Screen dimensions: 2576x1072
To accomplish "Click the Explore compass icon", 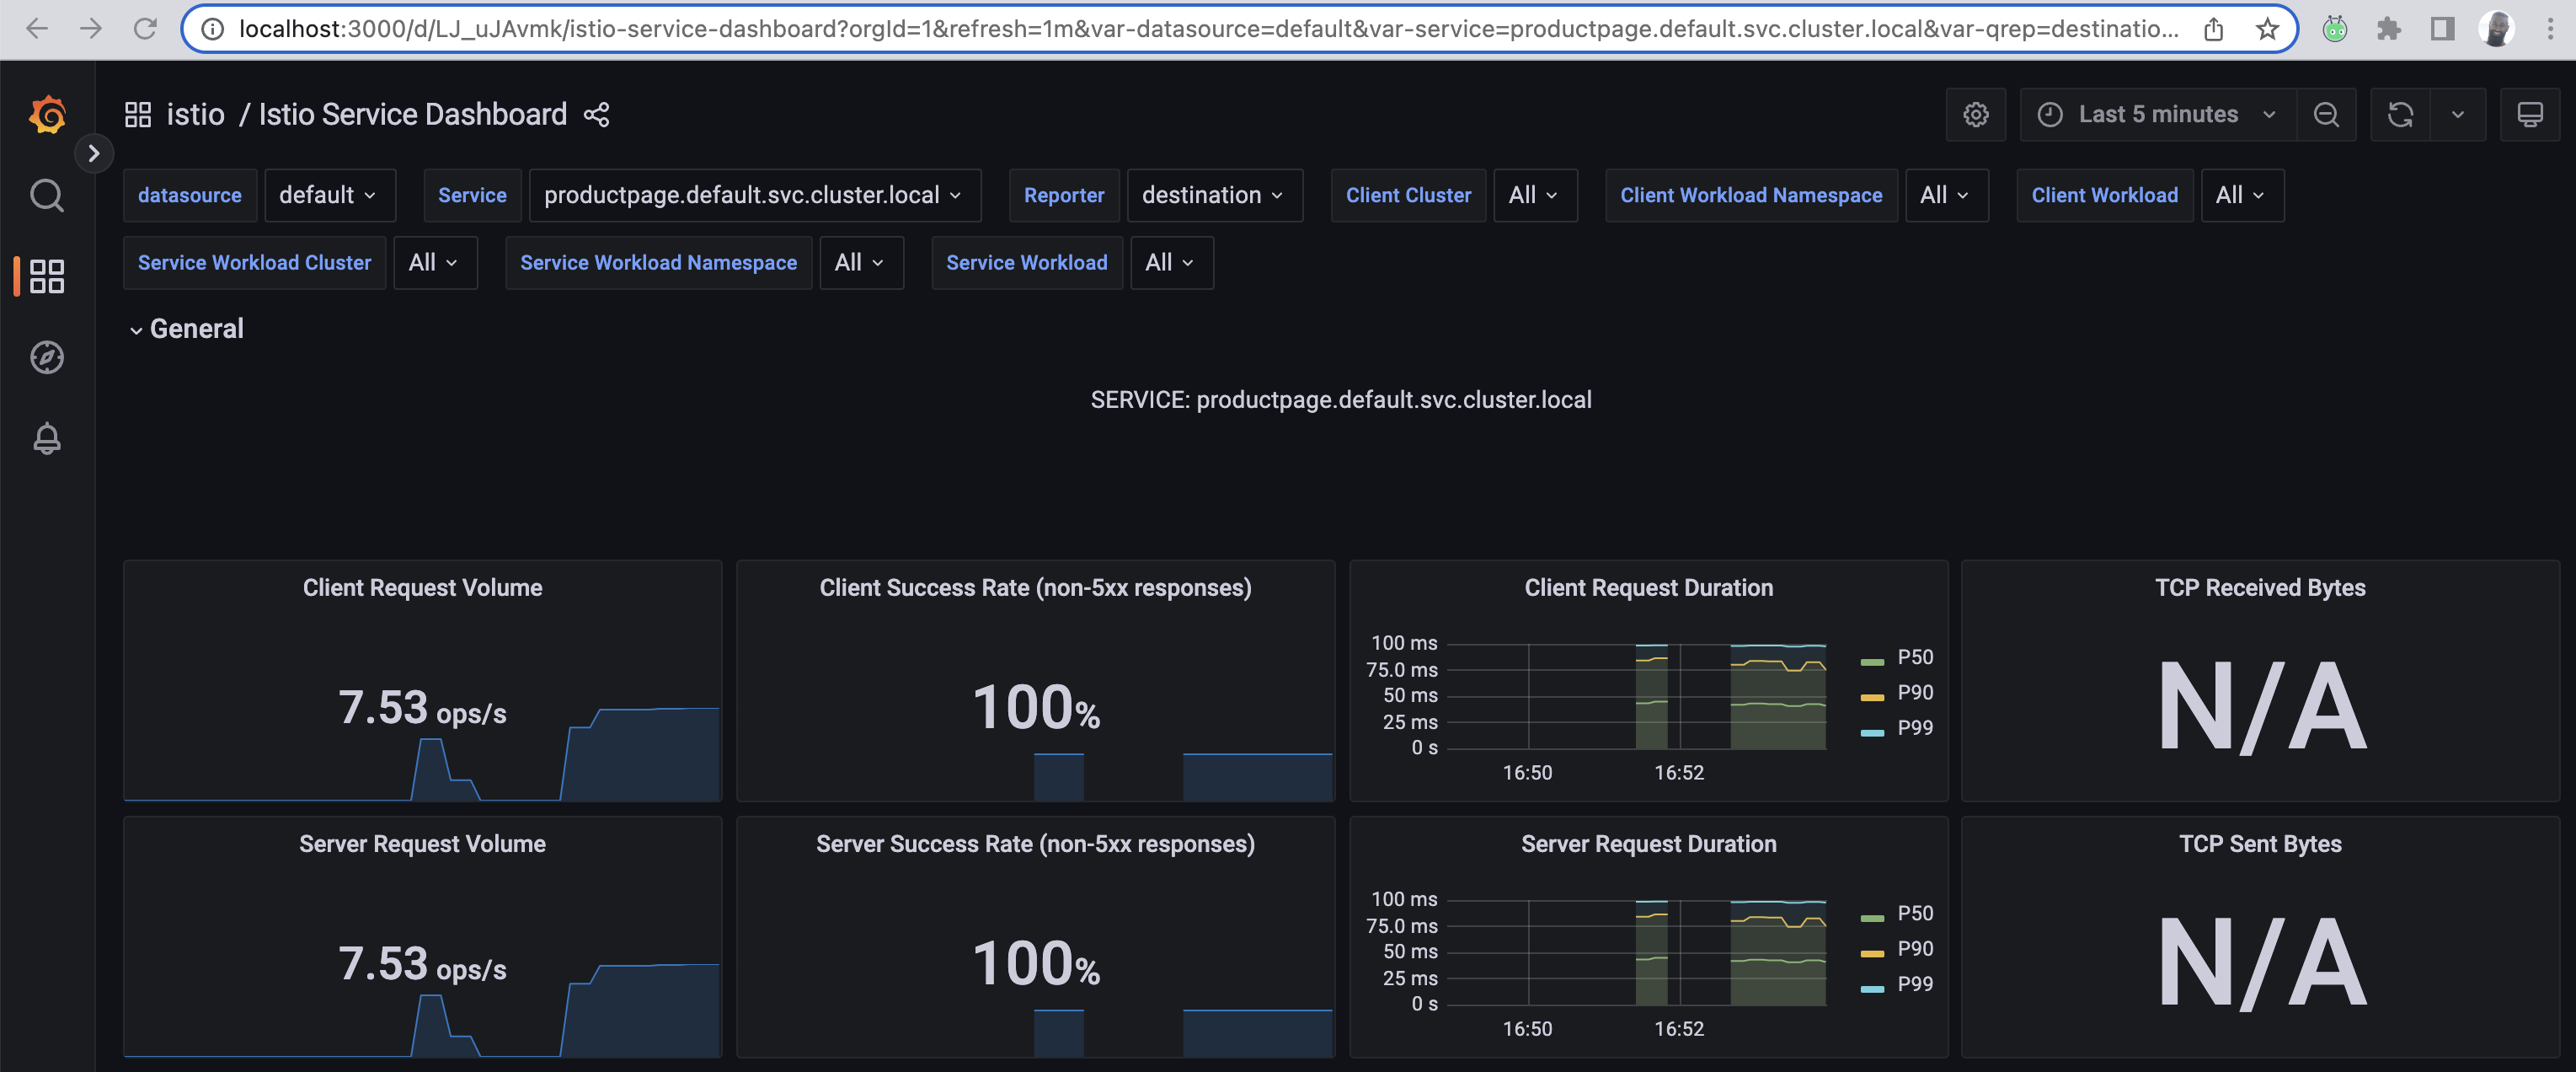I will pos(45,358).
